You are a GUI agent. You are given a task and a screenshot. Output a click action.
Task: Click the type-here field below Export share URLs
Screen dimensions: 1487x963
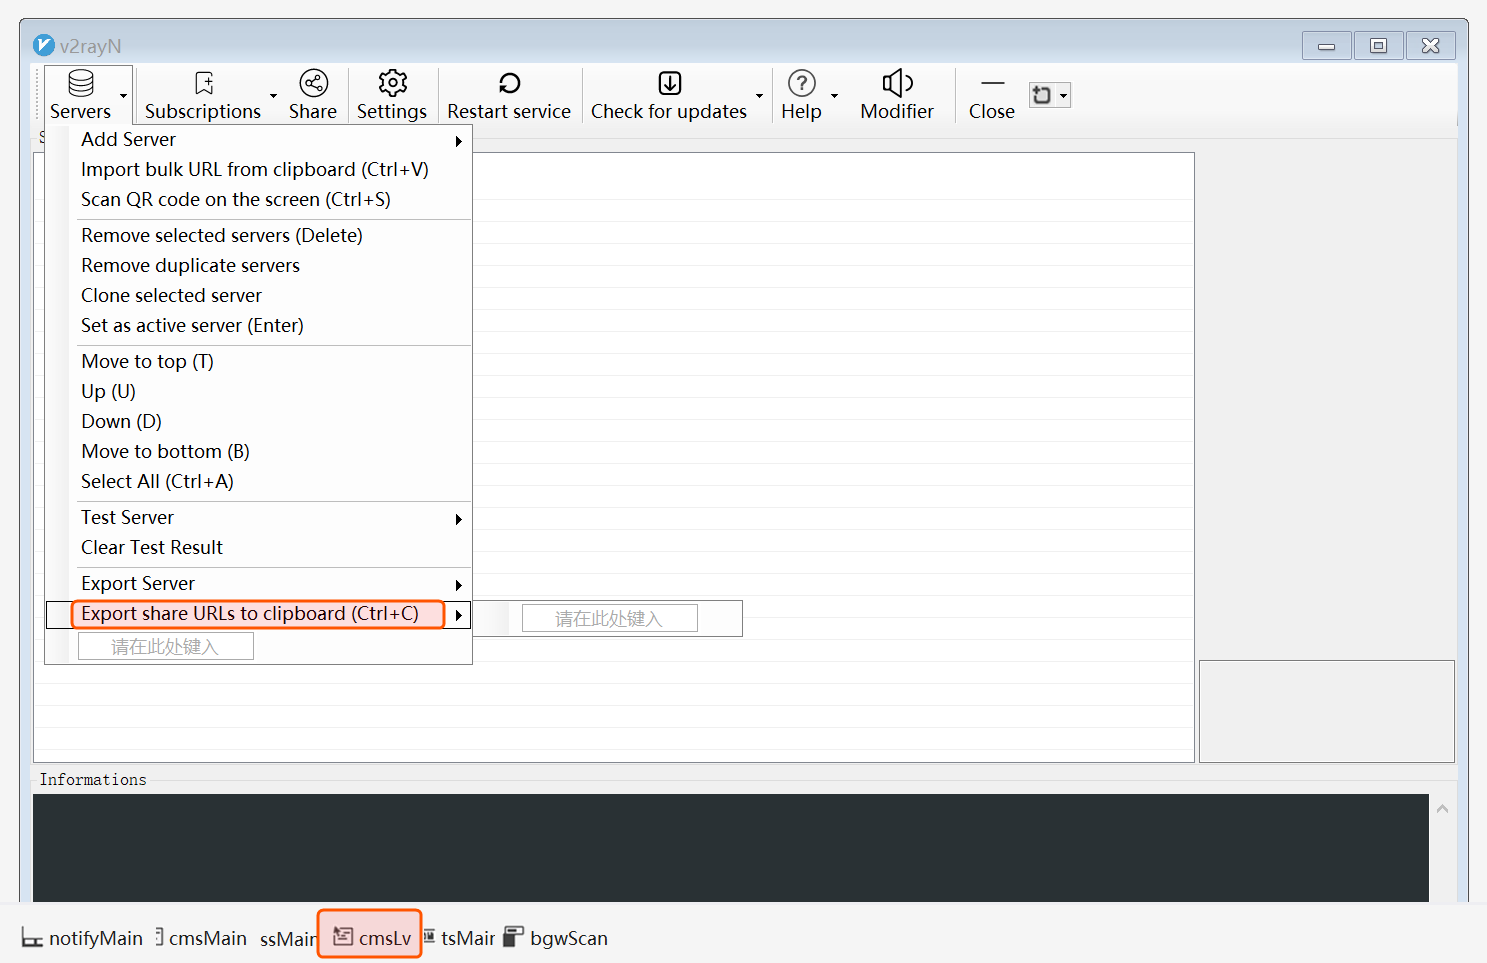[x=166, y=647]
